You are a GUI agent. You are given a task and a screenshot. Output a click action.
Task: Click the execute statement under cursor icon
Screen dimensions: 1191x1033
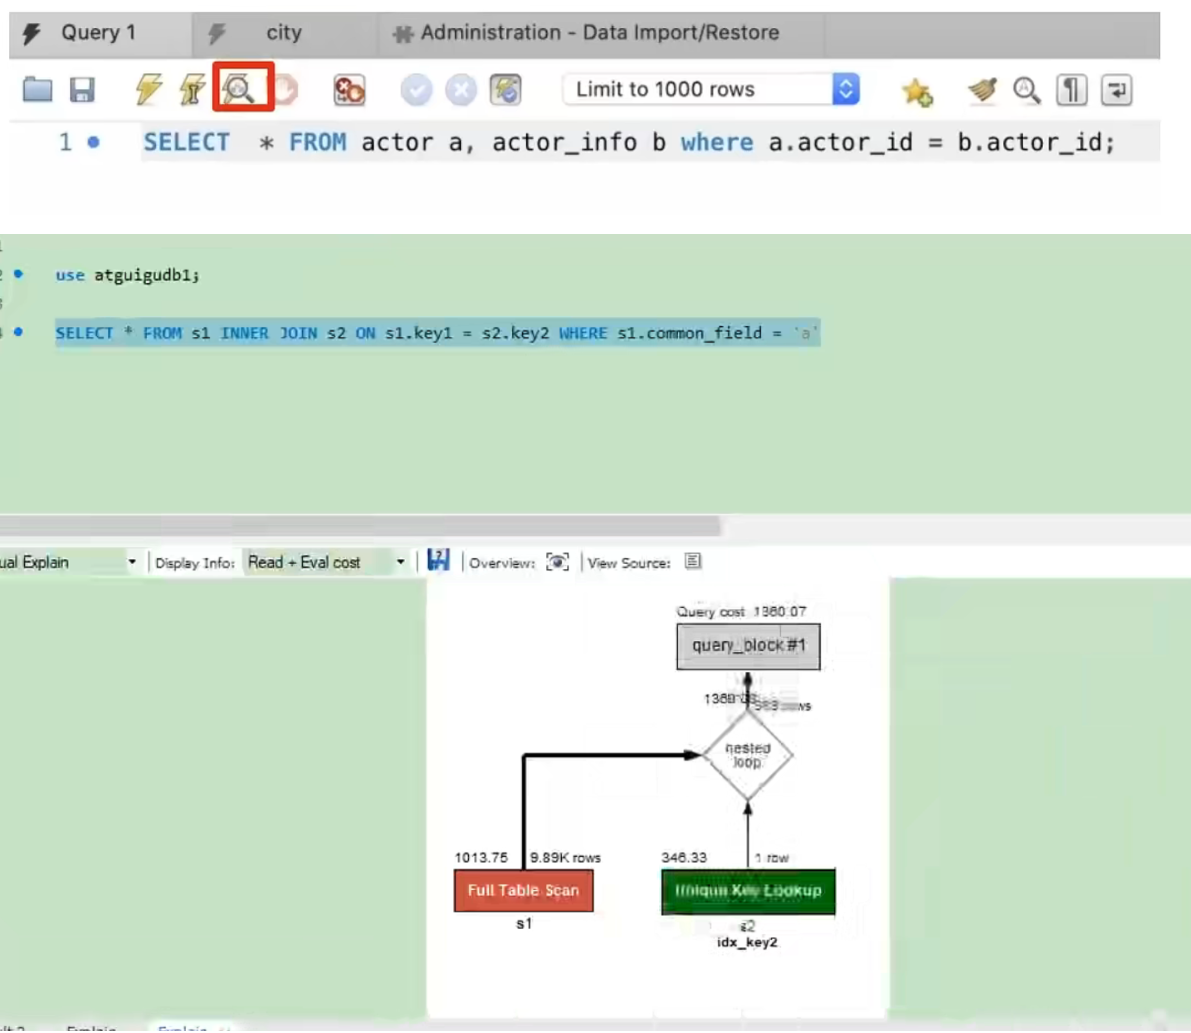tap(192, 90)
